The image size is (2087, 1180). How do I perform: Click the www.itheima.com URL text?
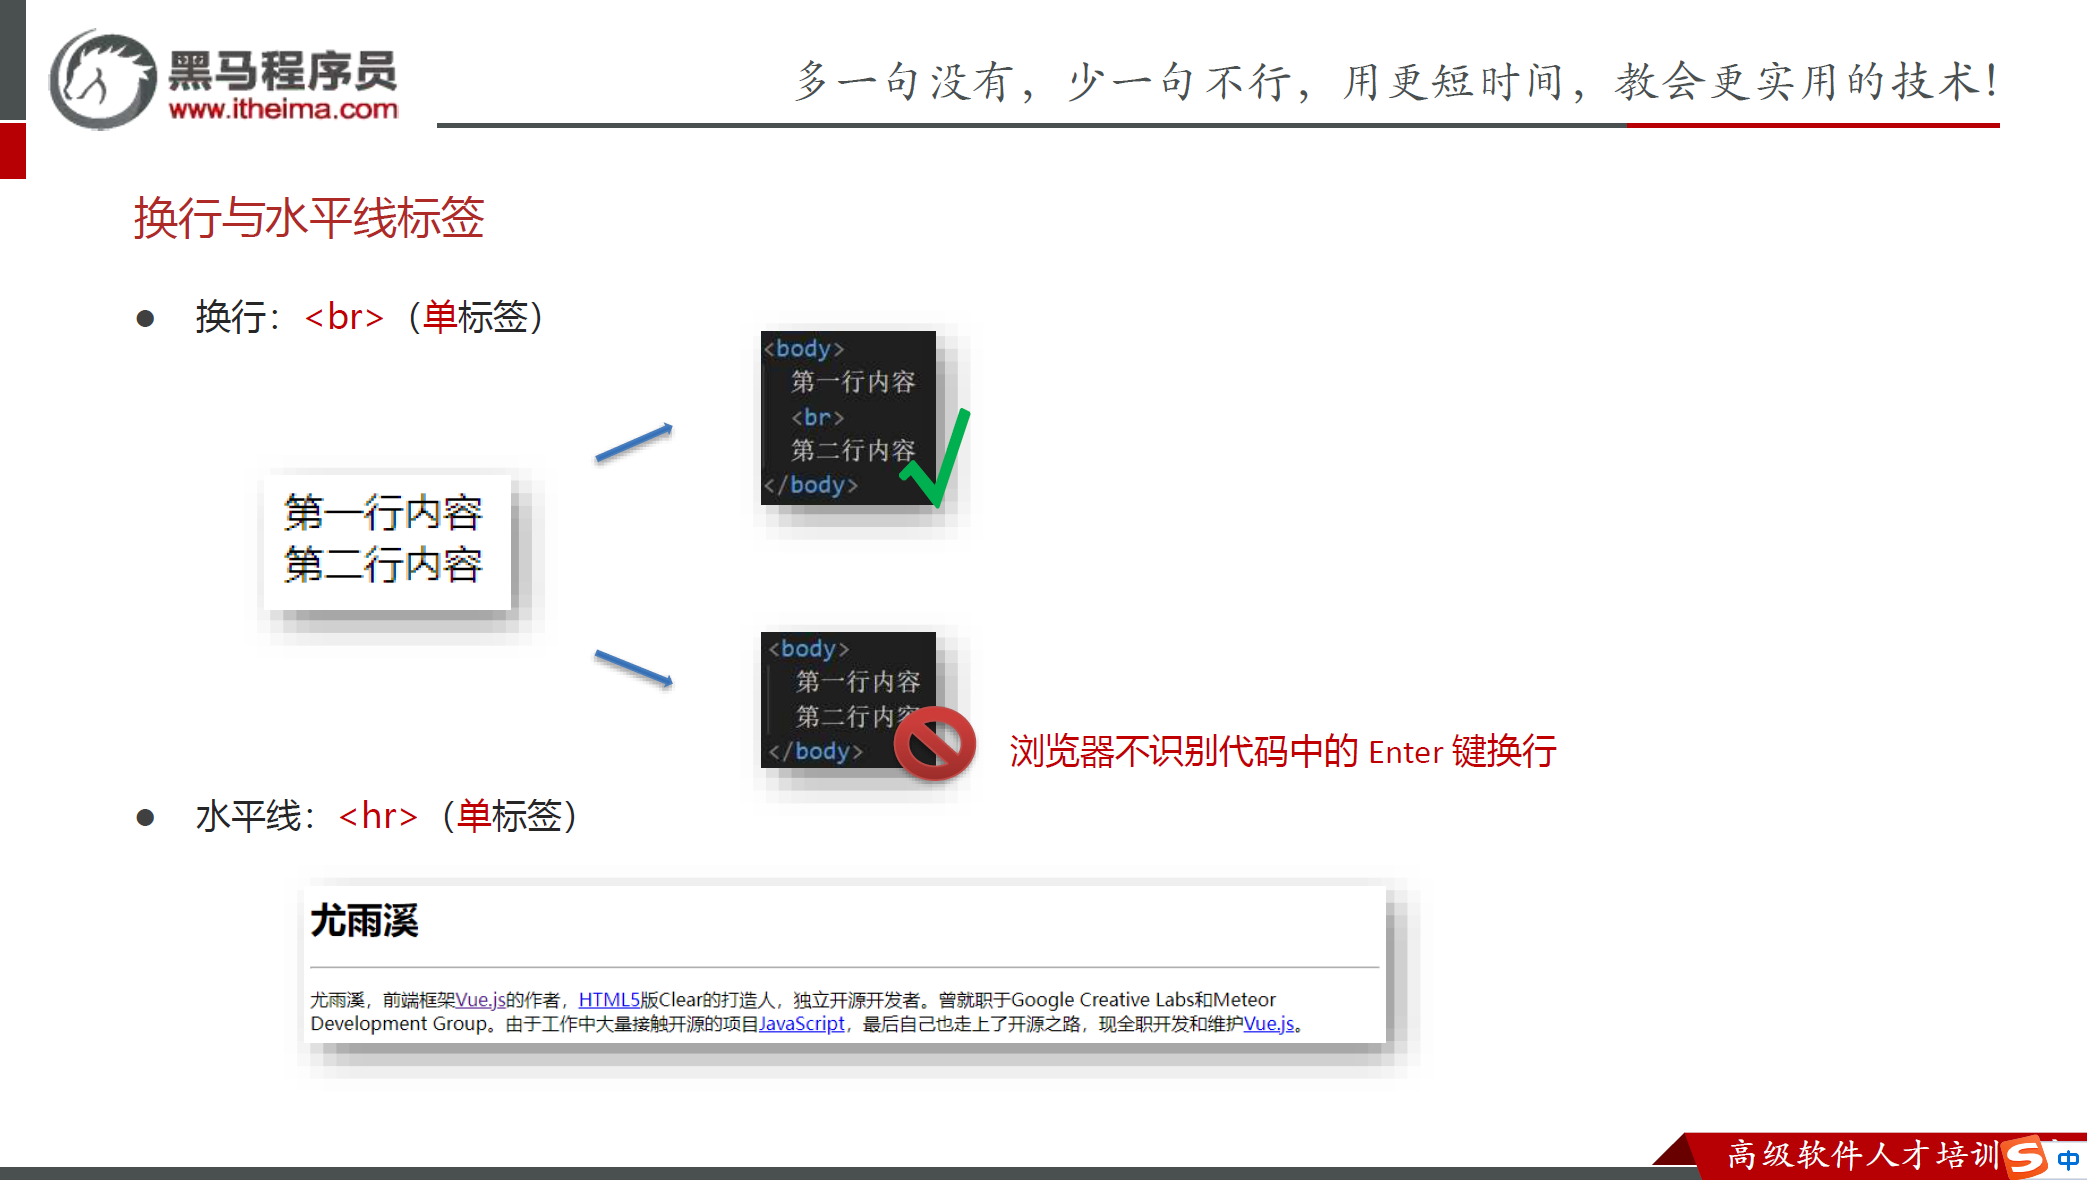coord(283,109)
